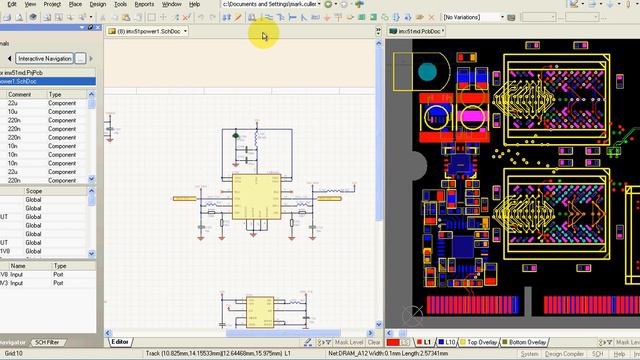Click the Paste icon in the toolbar
Screen dimensions: 640x360
click(126, 18)
